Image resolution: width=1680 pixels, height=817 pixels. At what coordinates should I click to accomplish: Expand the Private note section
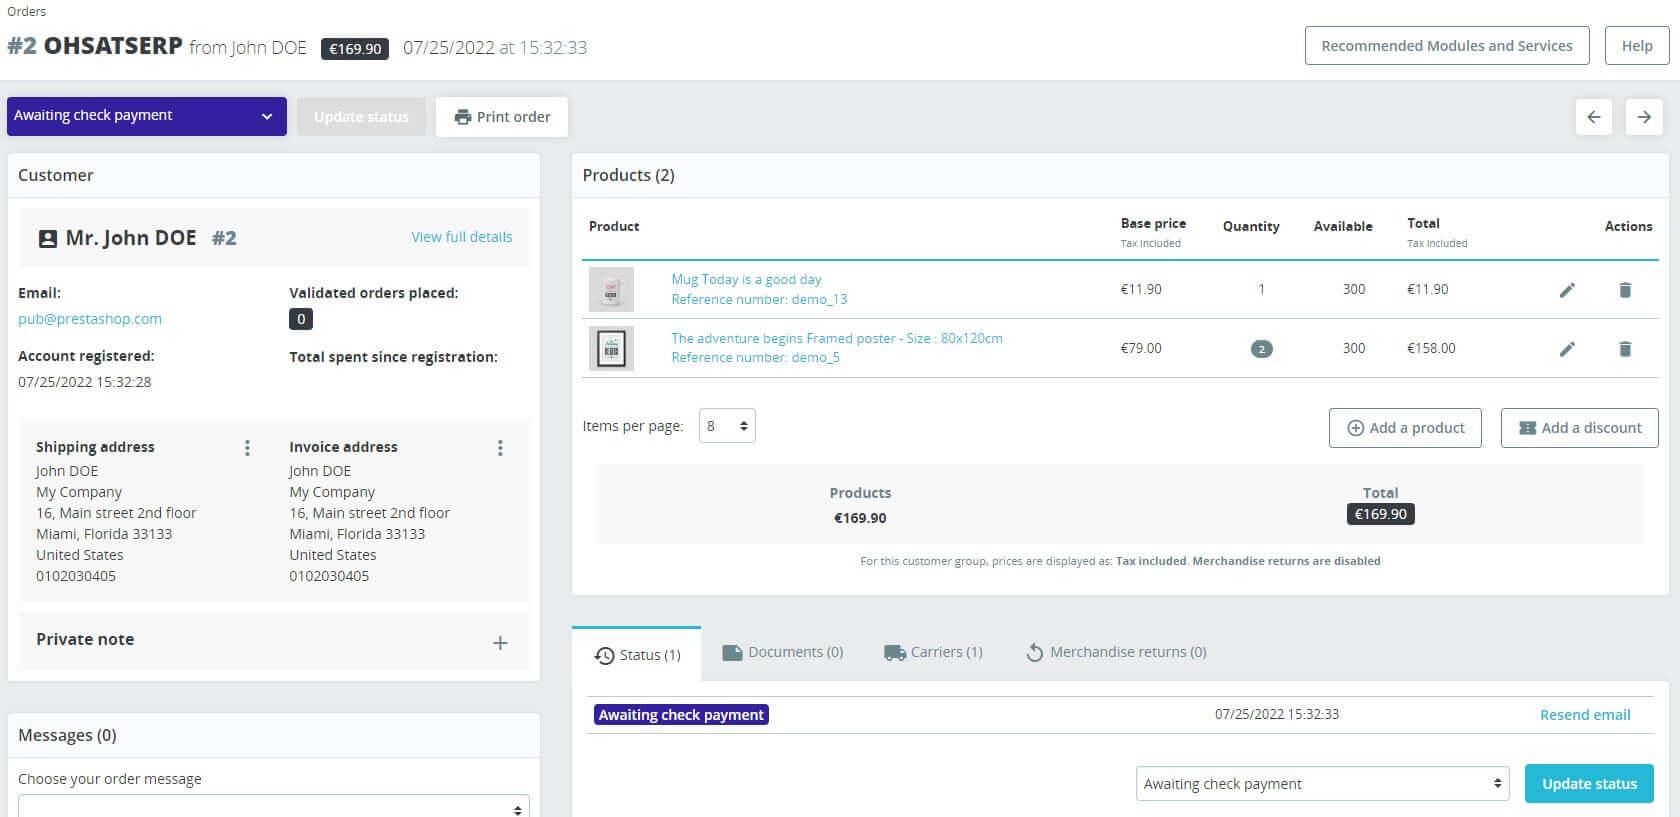coord(500,643)
